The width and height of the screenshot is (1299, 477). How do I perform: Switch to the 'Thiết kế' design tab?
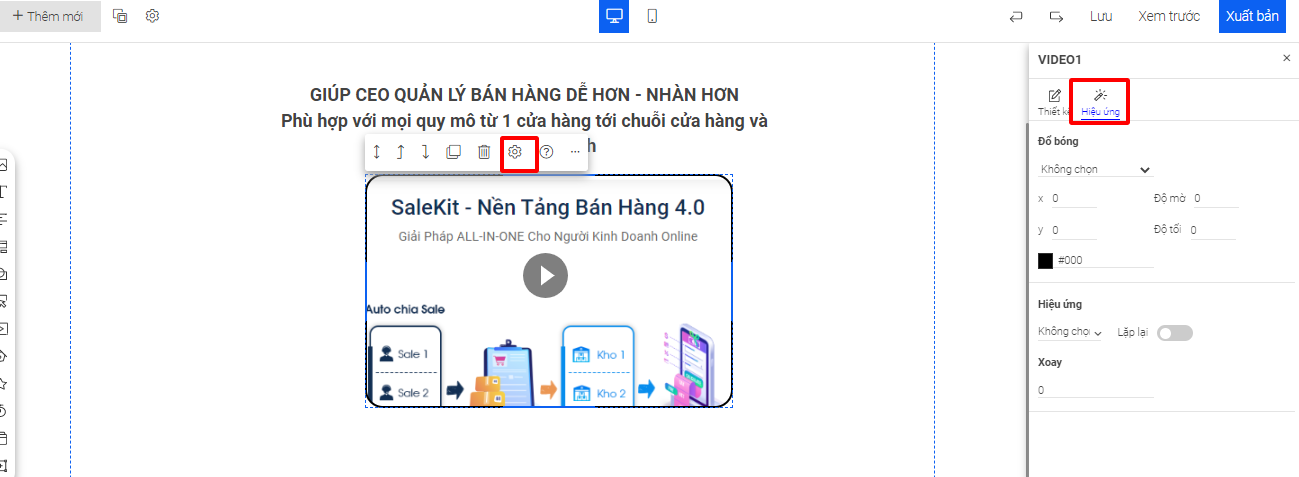pyautogui.click(x=1053, y=102)
